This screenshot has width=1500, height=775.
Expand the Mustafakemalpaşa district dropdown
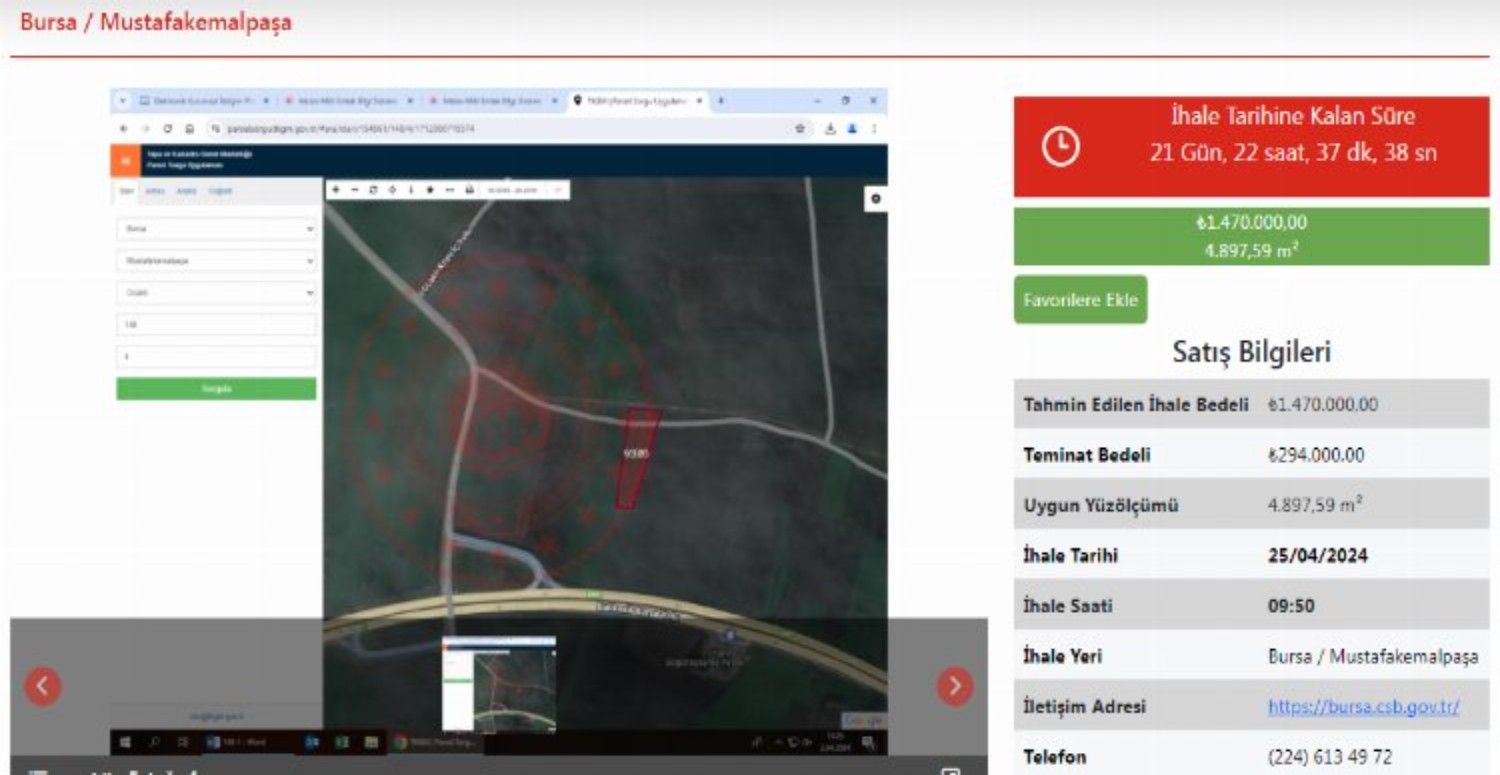(216, 261)
